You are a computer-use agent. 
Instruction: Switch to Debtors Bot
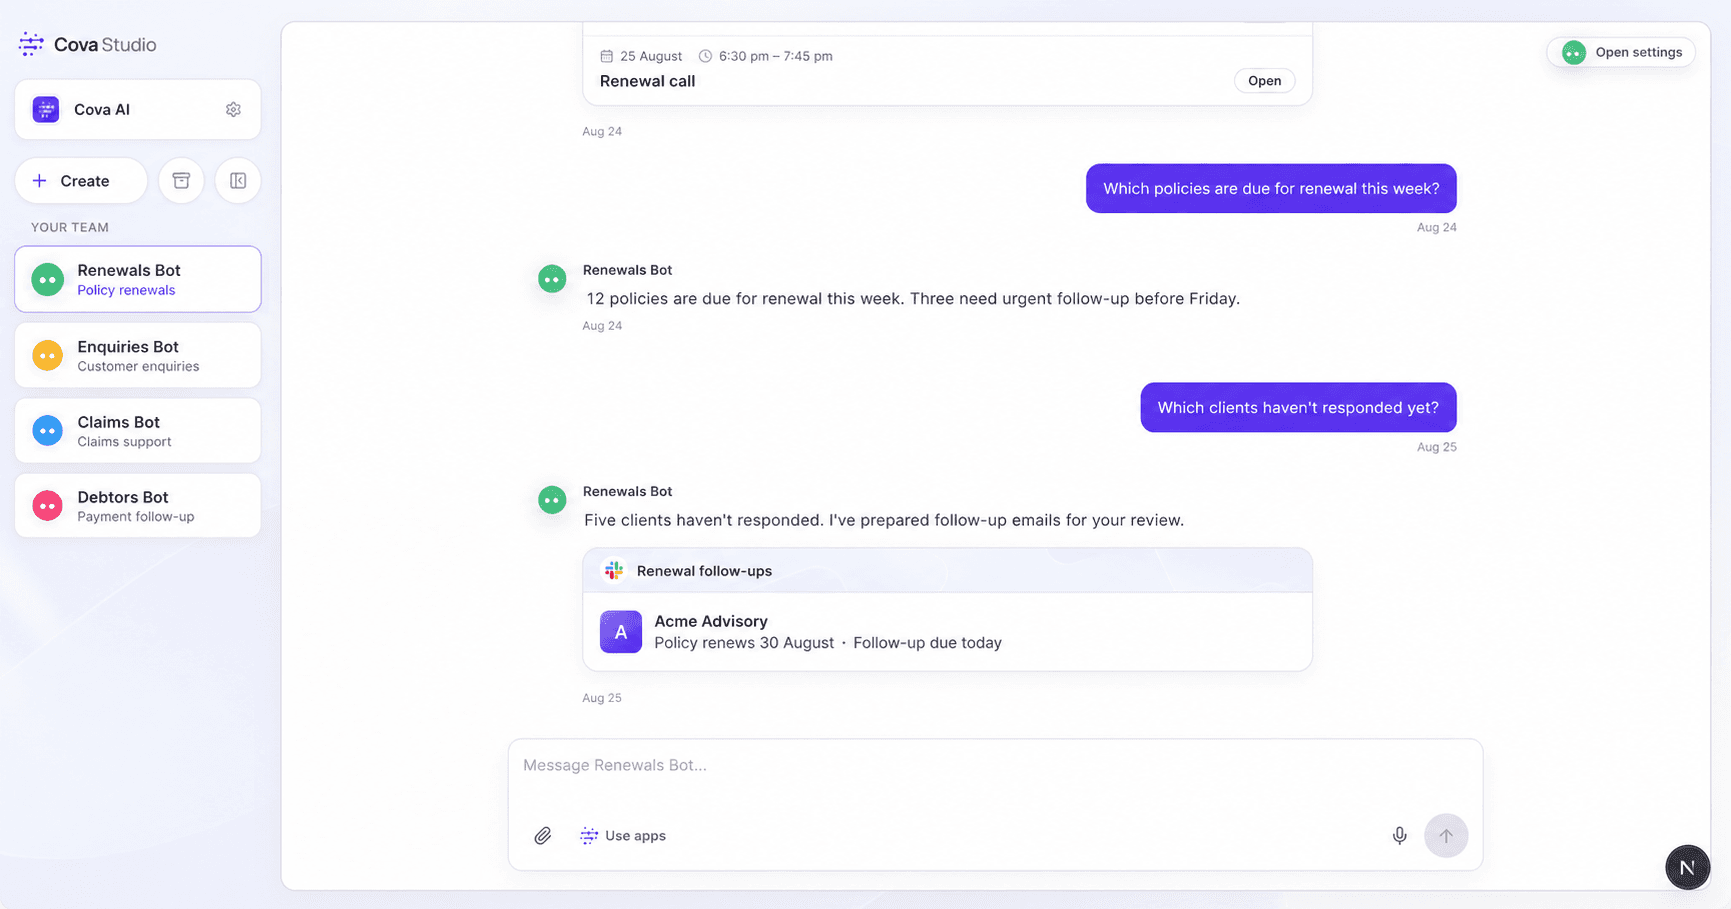point(138,506)
